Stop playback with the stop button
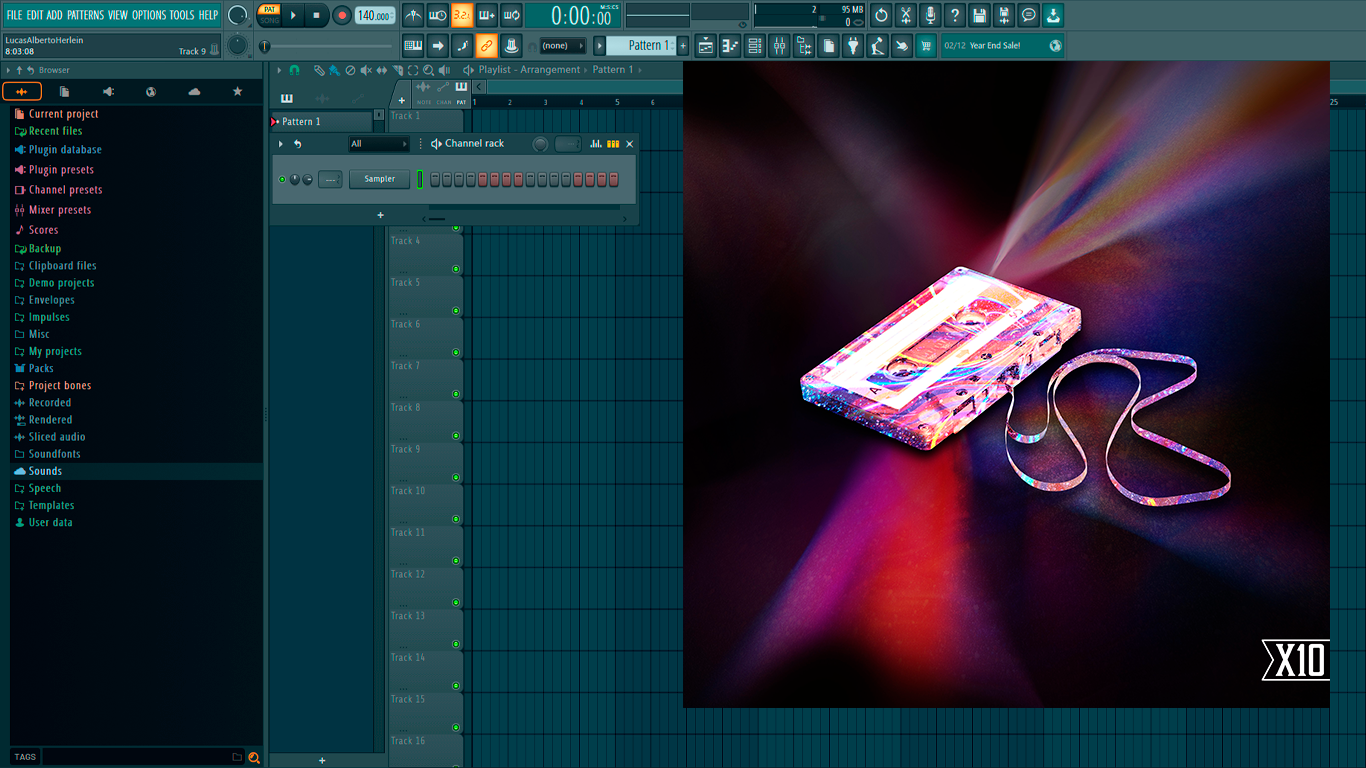The height and width of the screenshot is (768, 1366). [x=316, y=15]
